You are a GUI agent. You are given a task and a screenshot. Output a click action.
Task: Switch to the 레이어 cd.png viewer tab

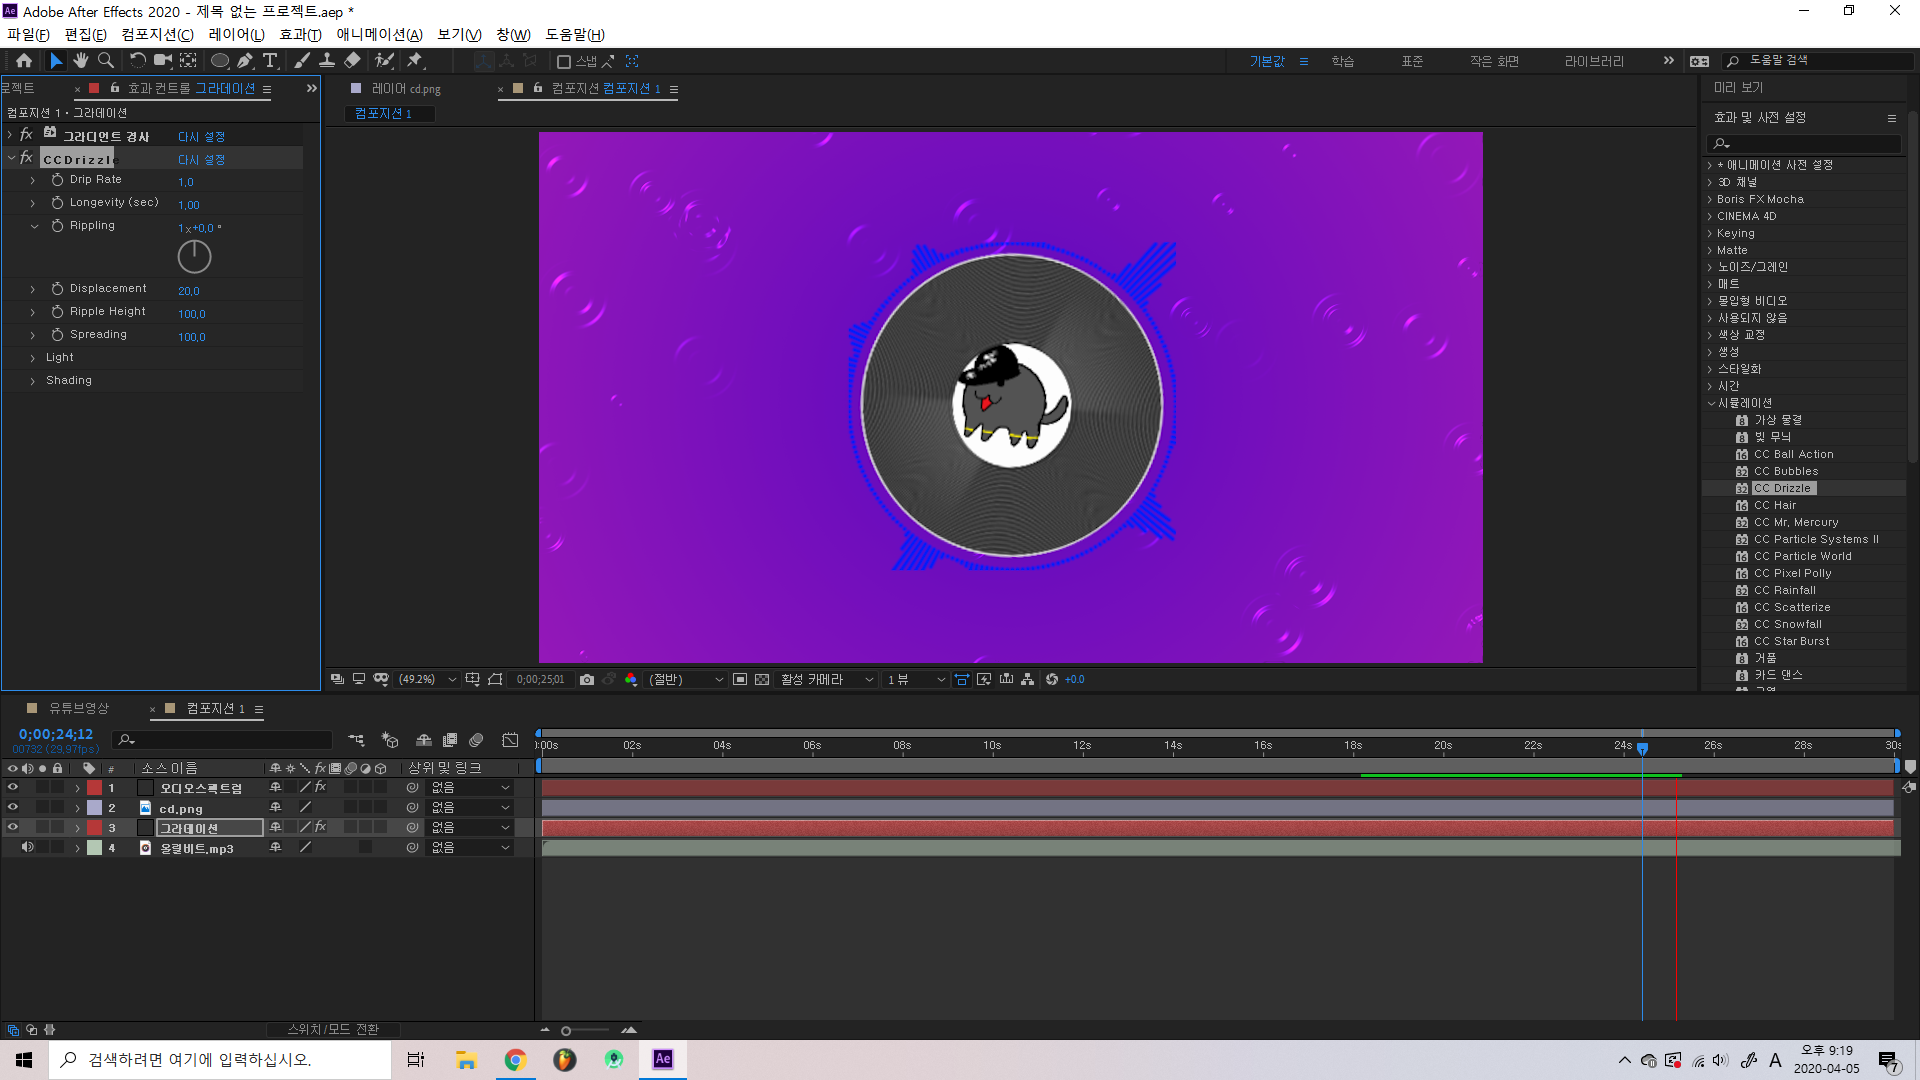tap(406, 89)
